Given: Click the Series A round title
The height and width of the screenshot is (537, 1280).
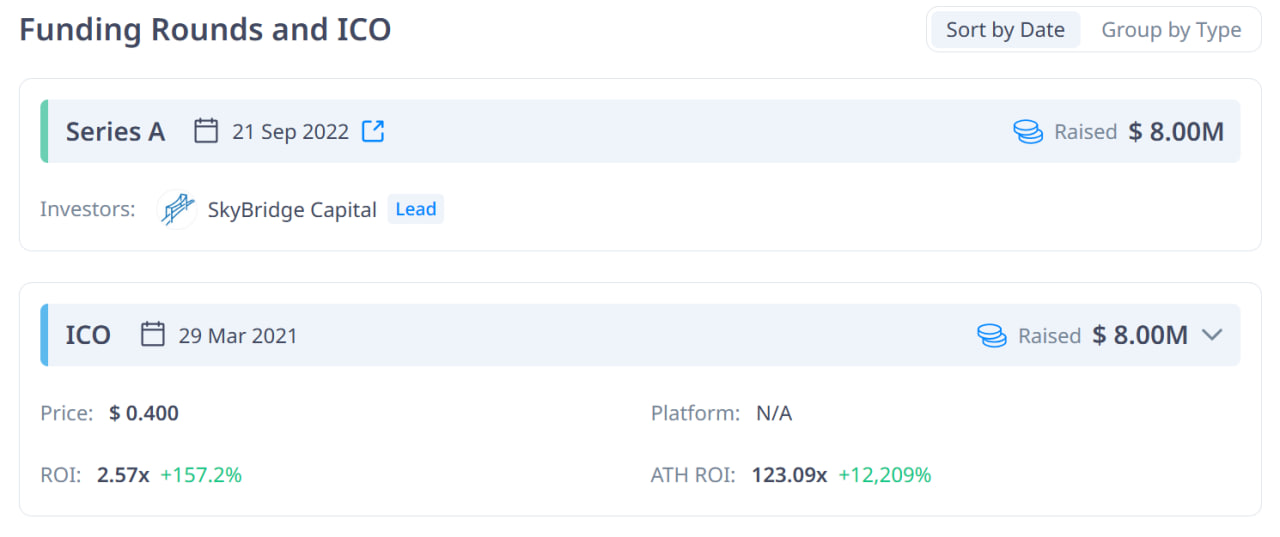Looking at the screenshot, I should (115, 132).
